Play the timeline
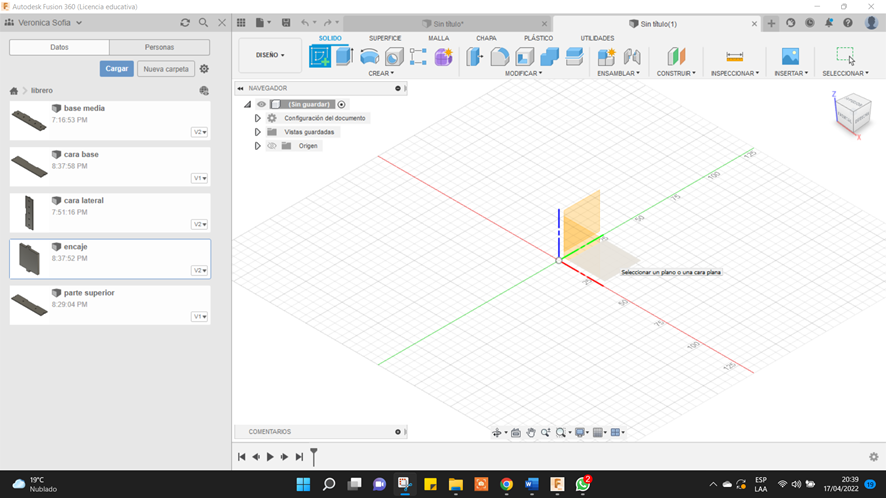886x498 pixels. (x=270, y=457)
